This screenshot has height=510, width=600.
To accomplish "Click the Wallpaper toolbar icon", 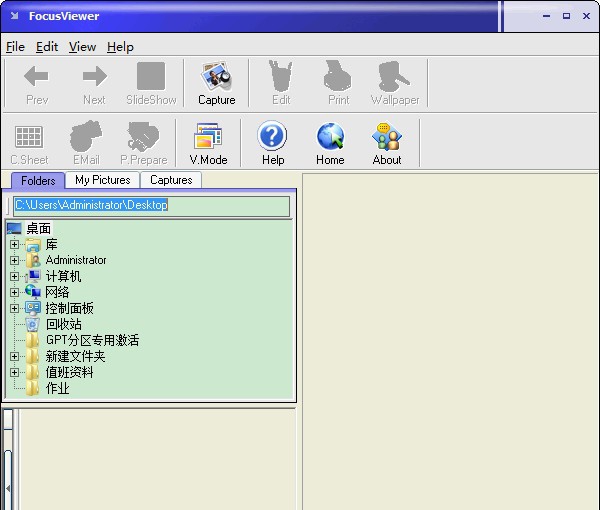I will coord(394,76).
